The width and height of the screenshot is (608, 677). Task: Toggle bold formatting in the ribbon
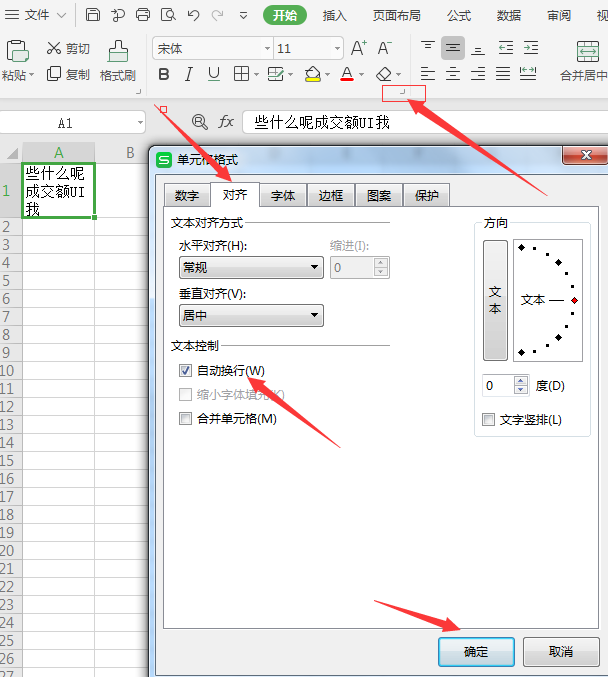[164, 75]
